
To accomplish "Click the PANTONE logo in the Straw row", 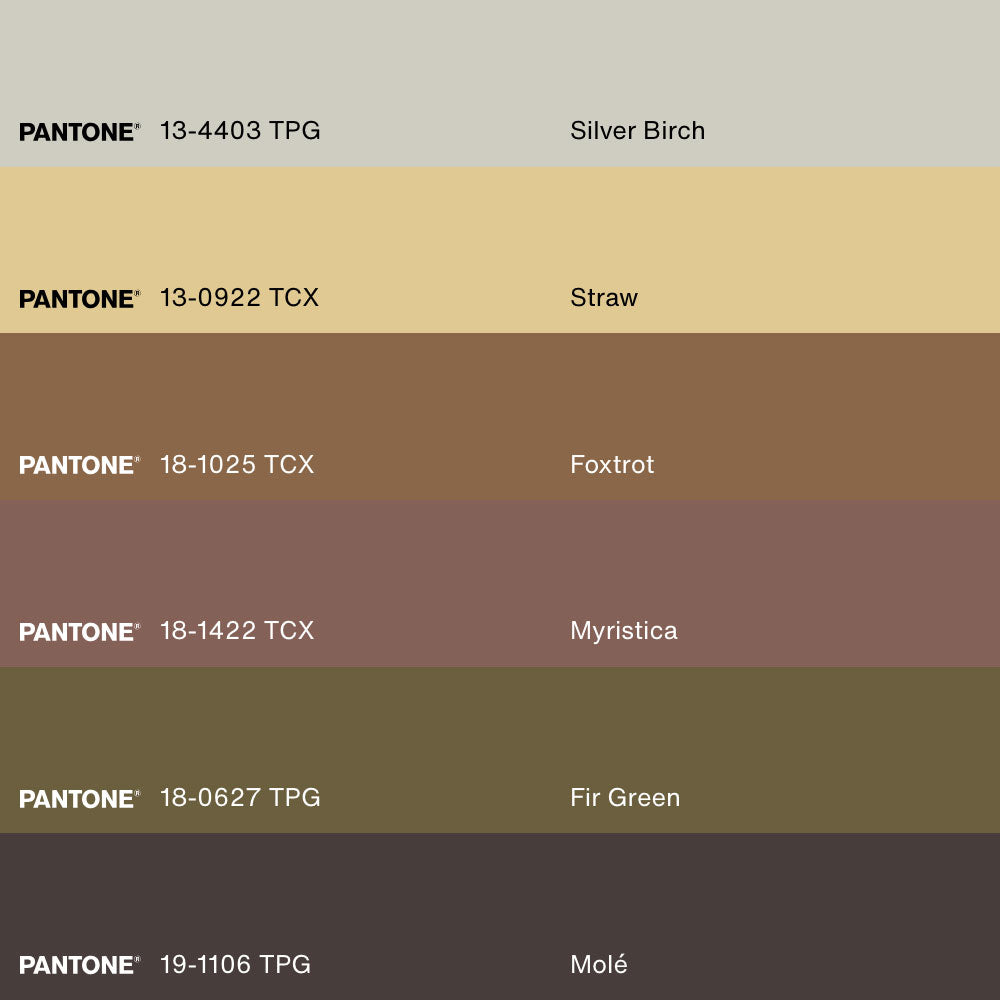I will click(79, 299).
